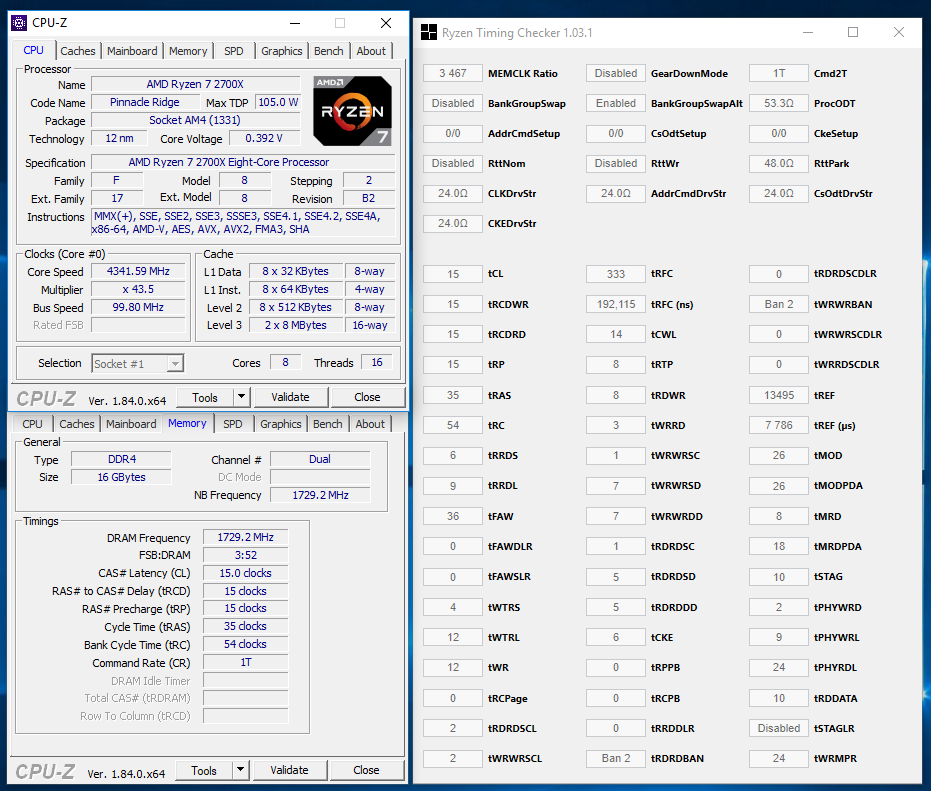Click the MEMCLK Ratio value 3 467
Viewport: 931px width, 791px height.
click(x=452, y=74)
